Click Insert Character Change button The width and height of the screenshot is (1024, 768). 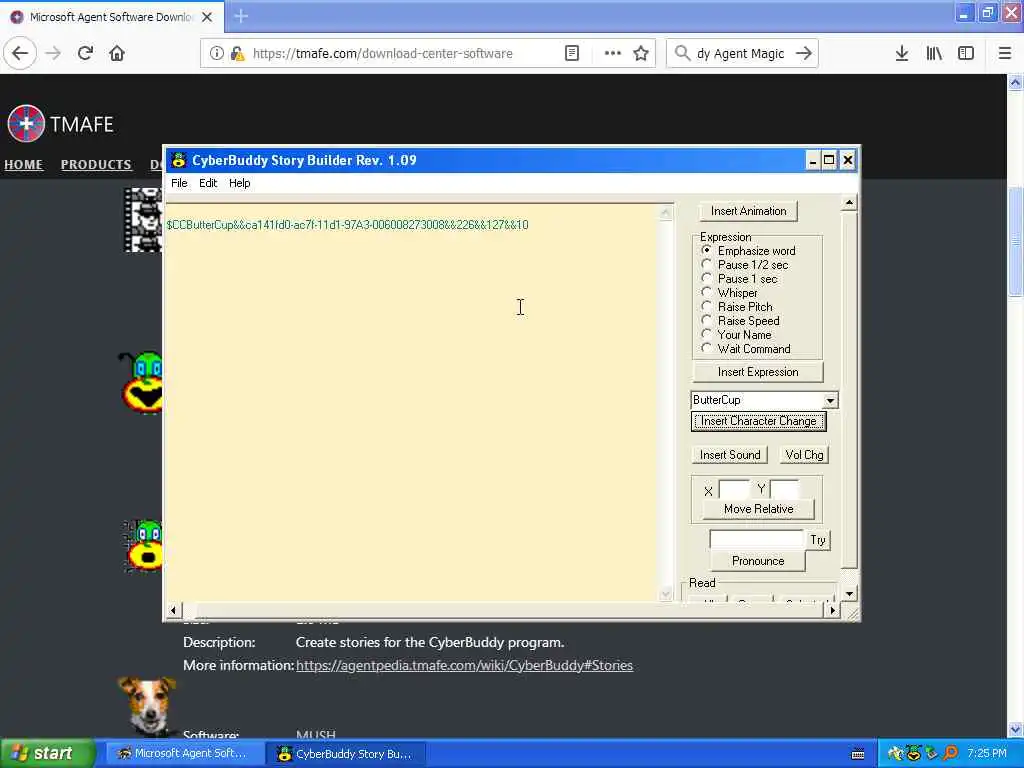[x=758, y=421]
